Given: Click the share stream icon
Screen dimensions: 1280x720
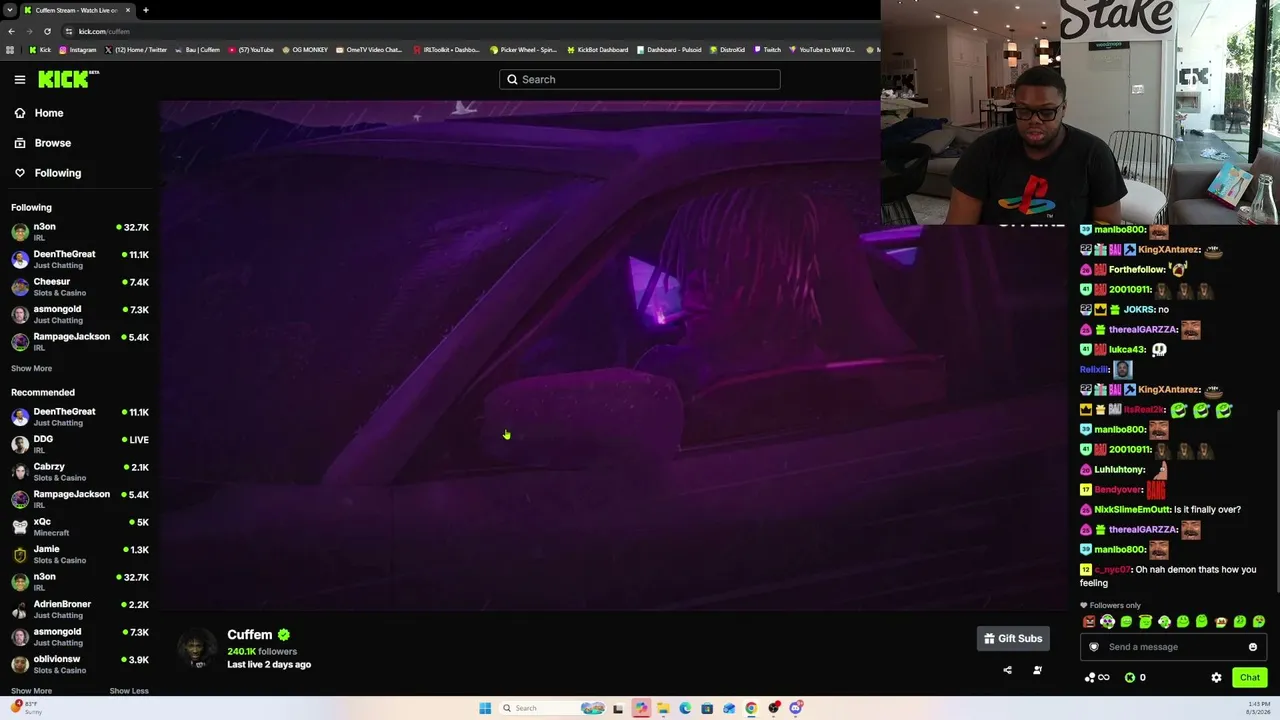Looking at the screenshot, I should pyautogui.click(x=1007, y=670).
